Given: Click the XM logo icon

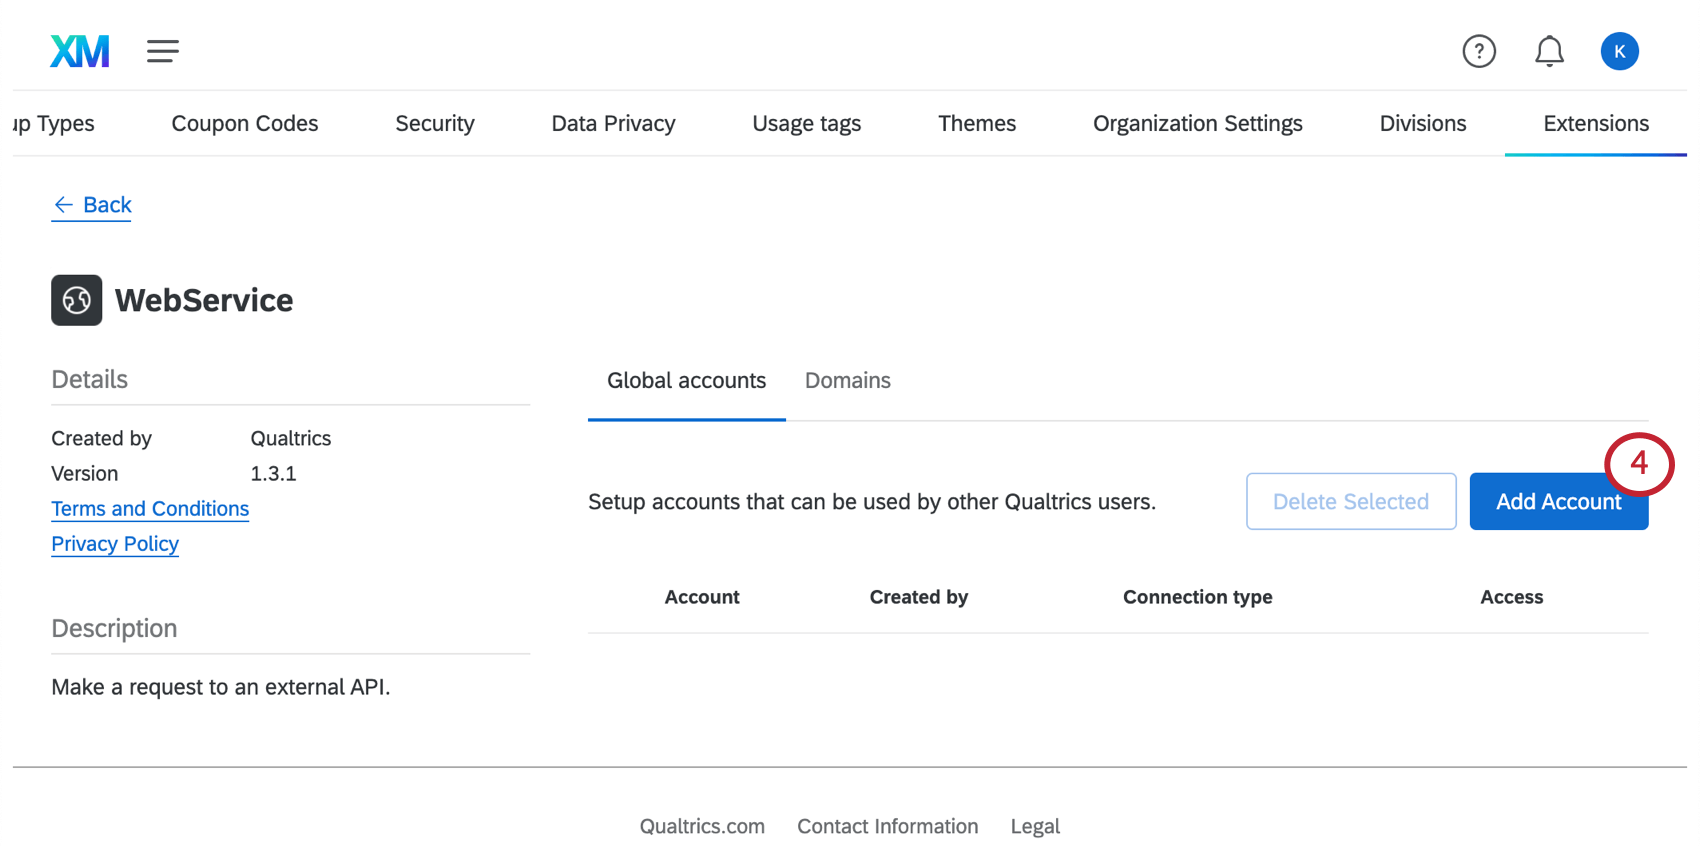Looking at the screenshot, I should click(80, 51).
